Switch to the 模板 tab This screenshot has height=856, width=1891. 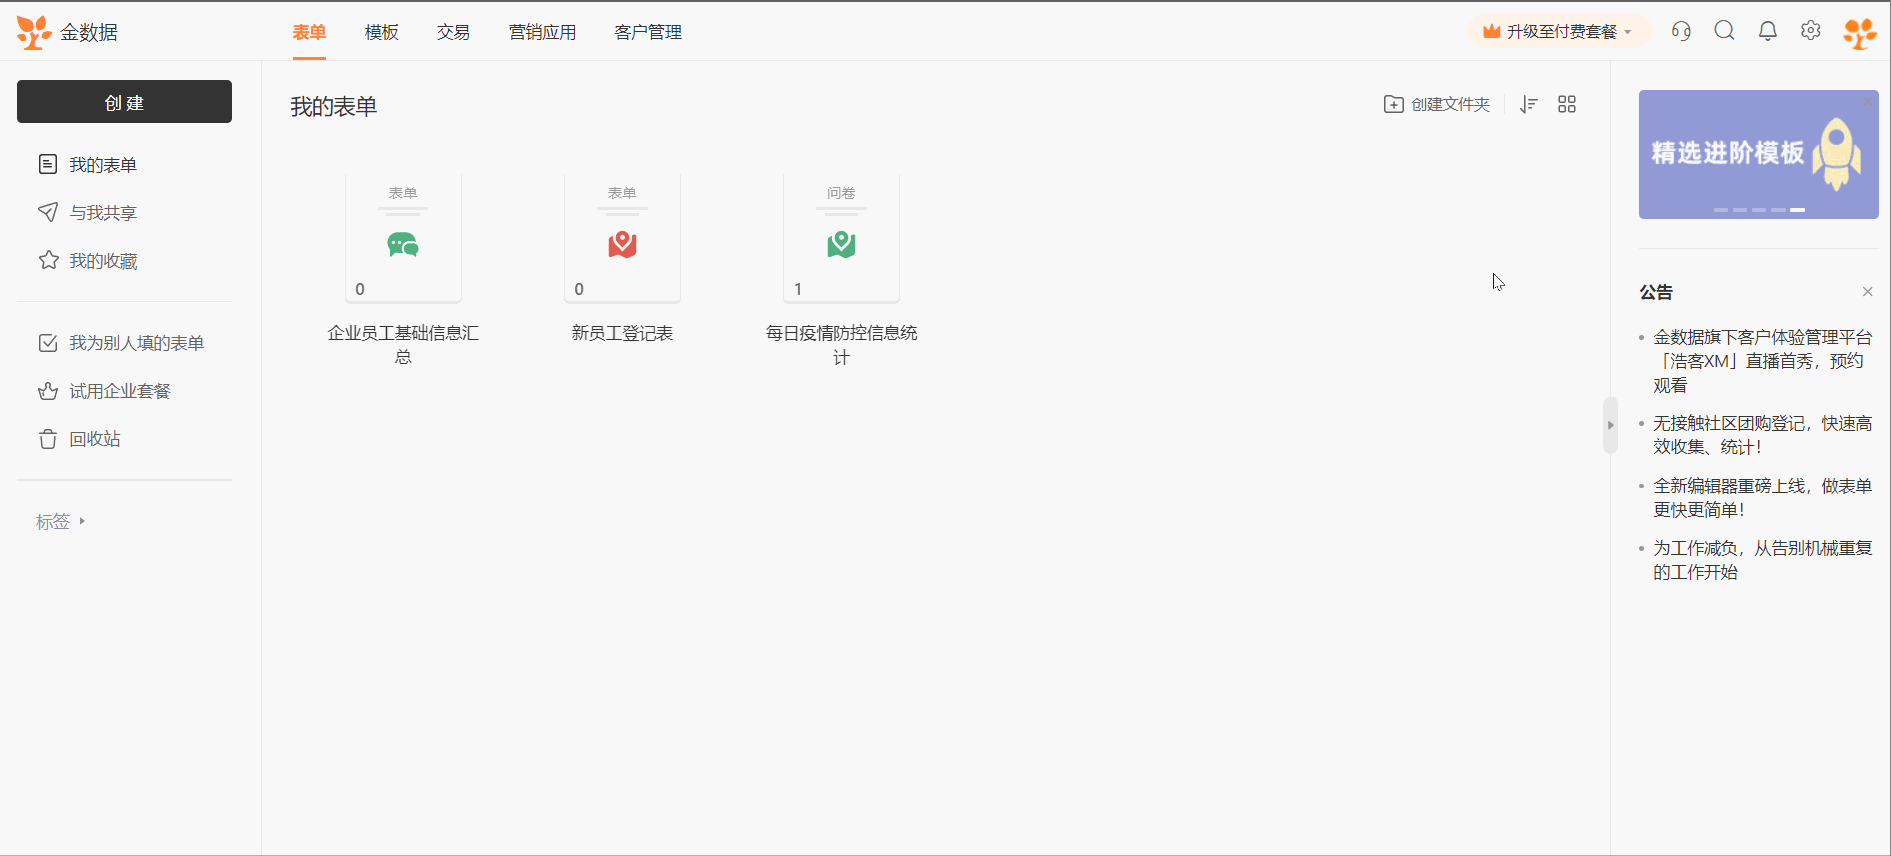click(x=381, y=32)
